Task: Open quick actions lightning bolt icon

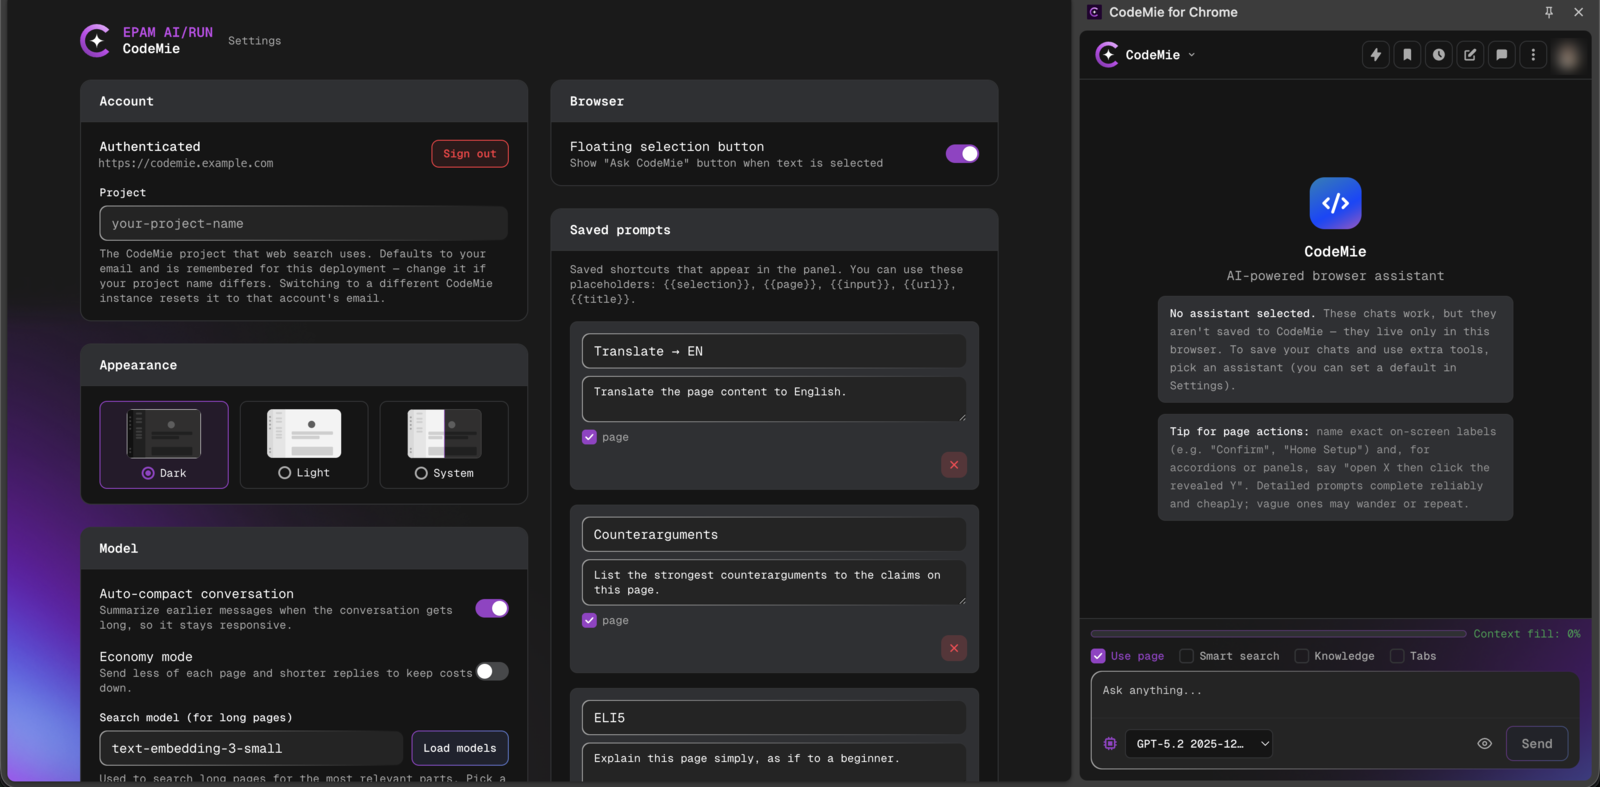Action: (x=1376, y=55)
